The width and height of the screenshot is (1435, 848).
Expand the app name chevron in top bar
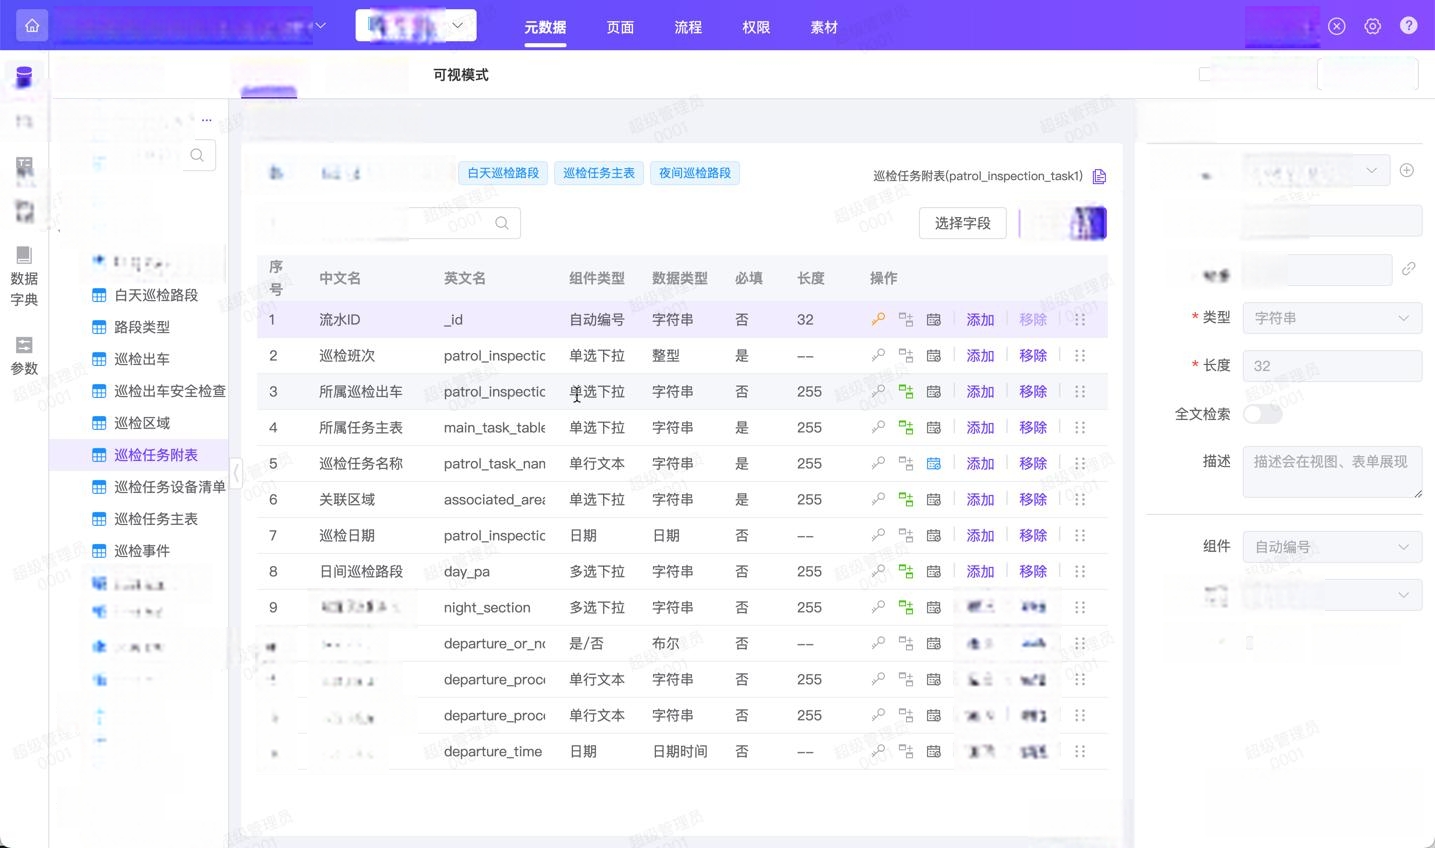tap(320, 26)
